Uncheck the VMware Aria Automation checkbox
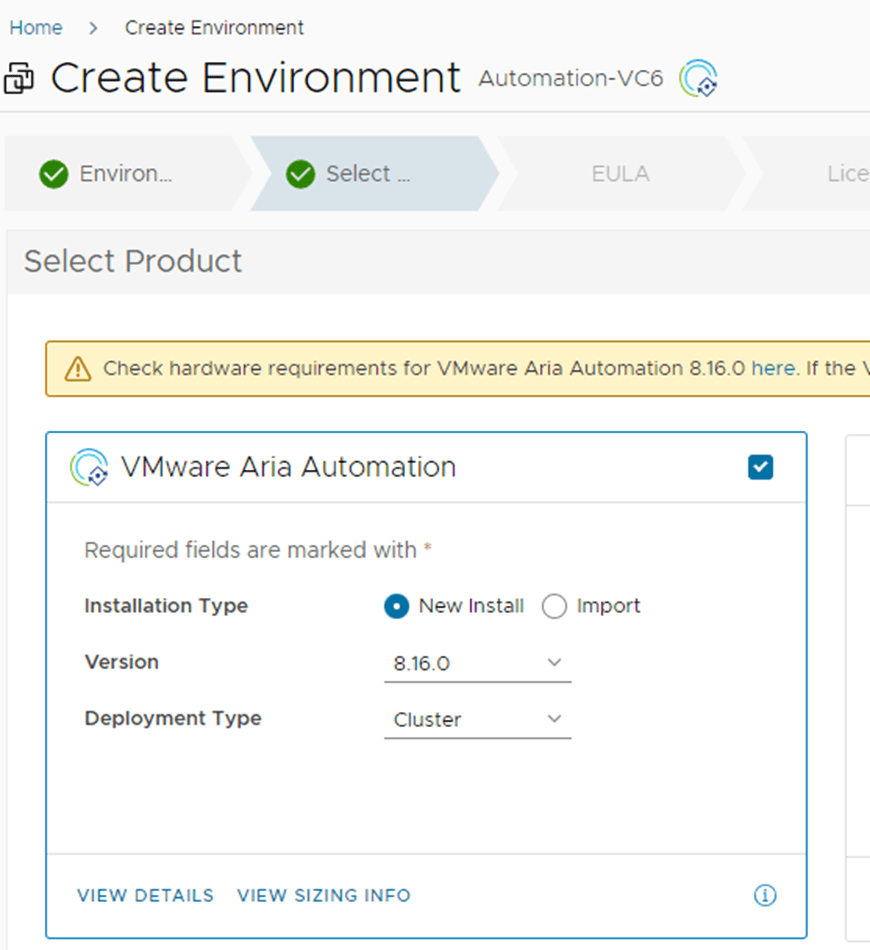The height and width of the screenshot is (950, 870). coord(760,467)
